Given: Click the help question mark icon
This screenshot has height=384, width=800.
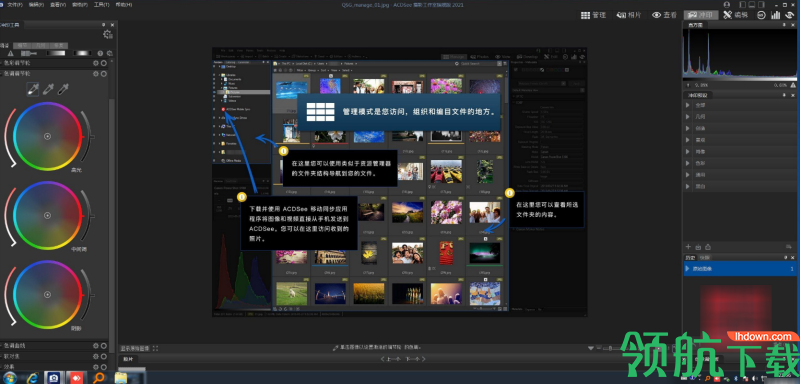Looking at the screenshot, I should coord(101,53).
